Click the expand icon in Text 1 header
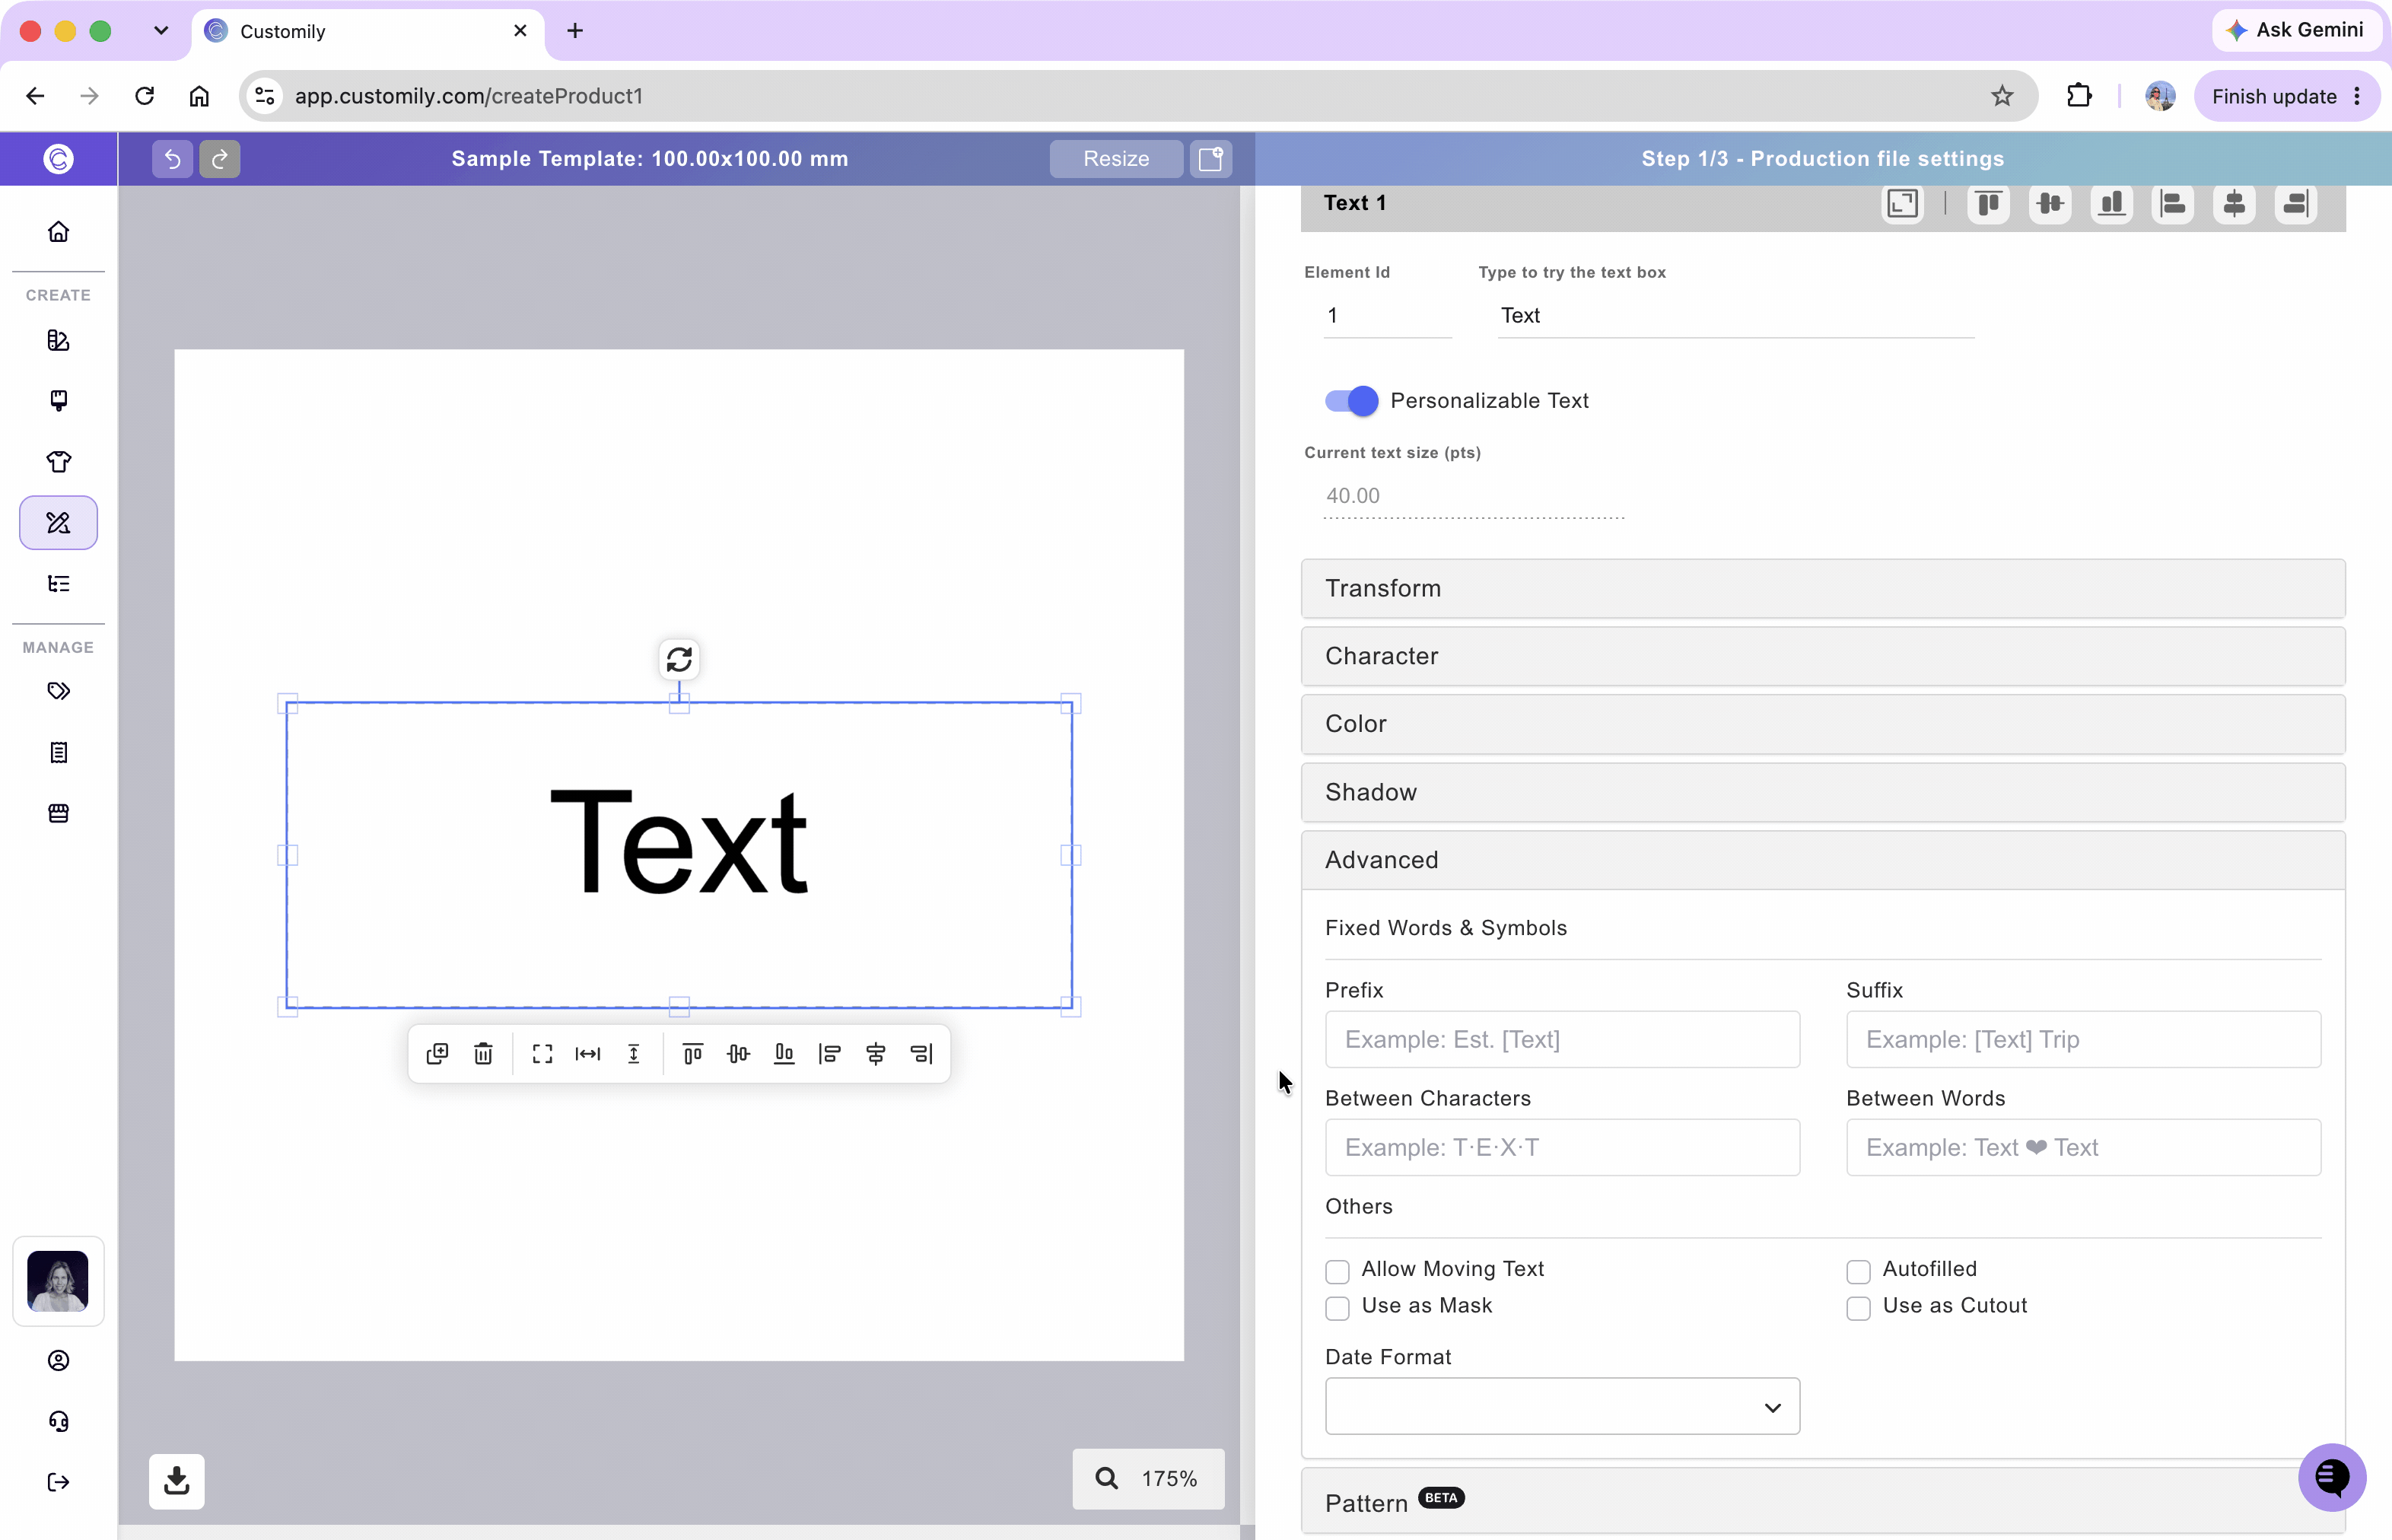 [1902, 203]
